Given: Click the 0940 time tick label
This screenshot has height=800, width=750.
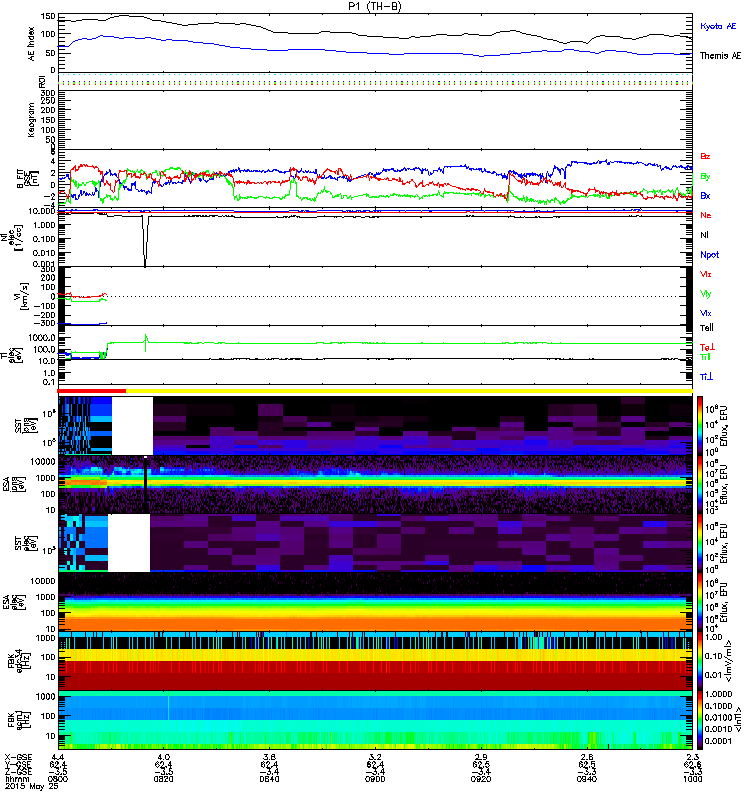Looking at the screenshot, I should pyautogui.click(x=587, y=779).
